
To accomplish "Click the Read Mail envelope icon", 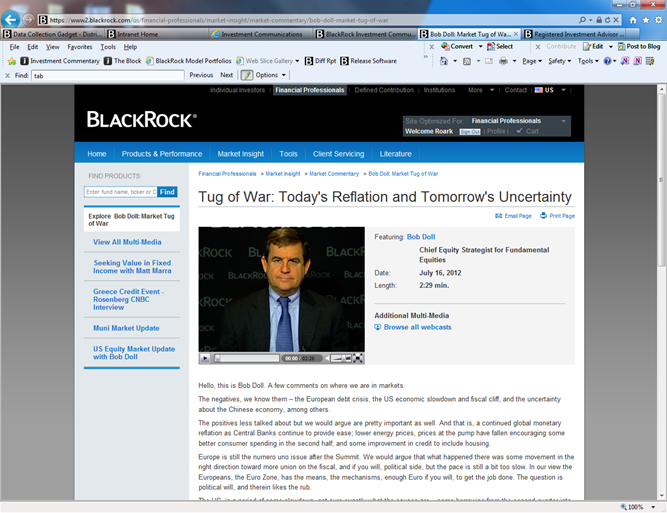I will tap(489, 61).
